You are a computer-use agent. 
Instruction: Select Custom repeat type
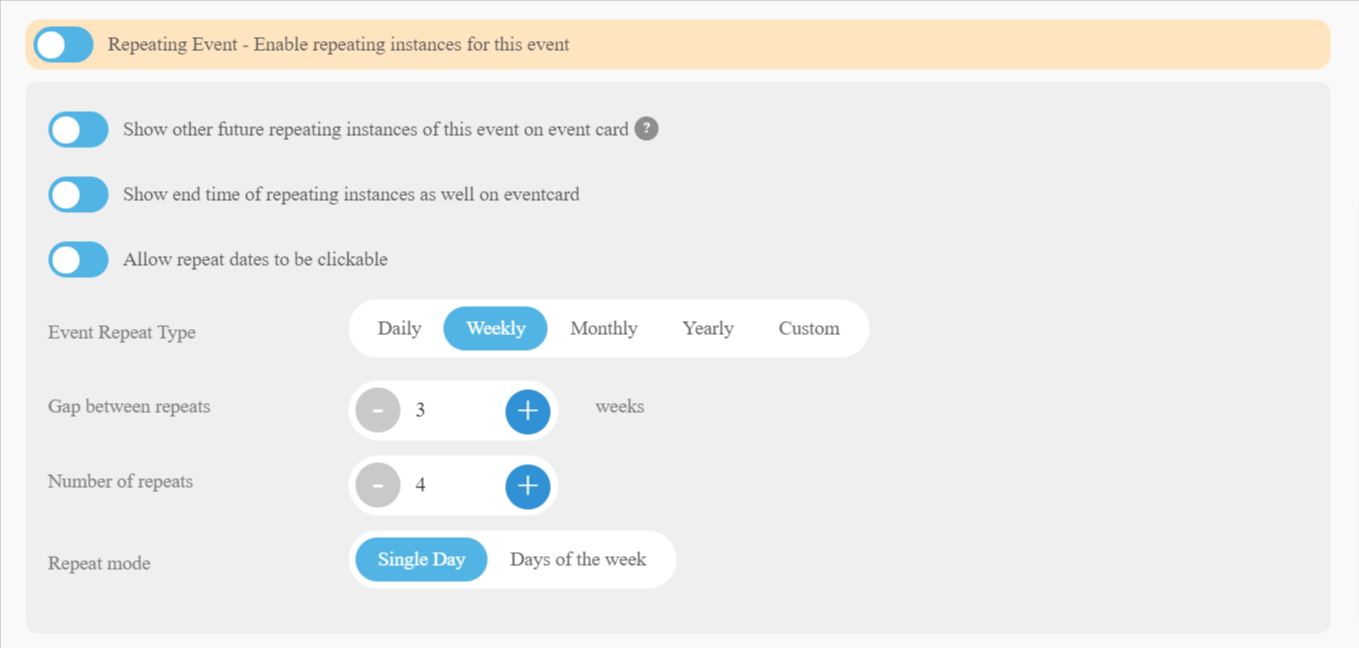[x=809, y=329]
